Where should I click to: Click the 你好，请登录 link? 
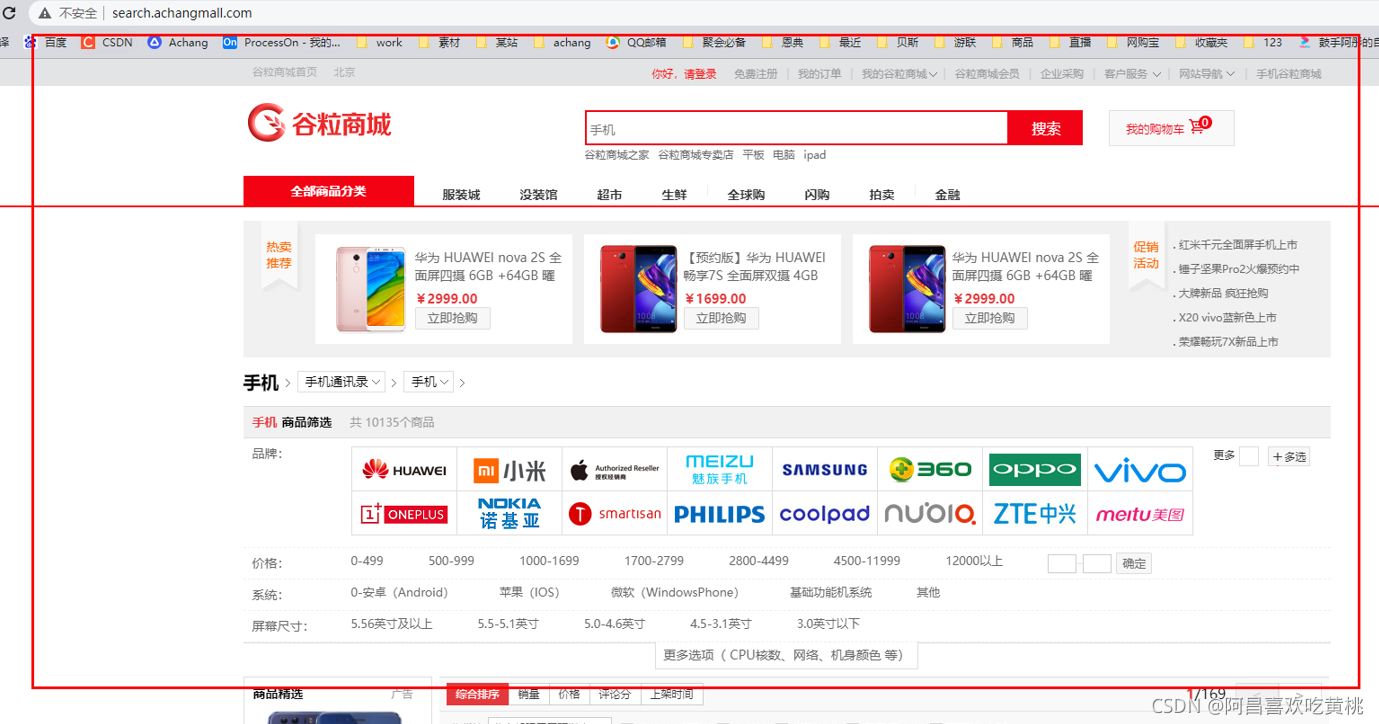pyautogui.click(x=684, y=74)
